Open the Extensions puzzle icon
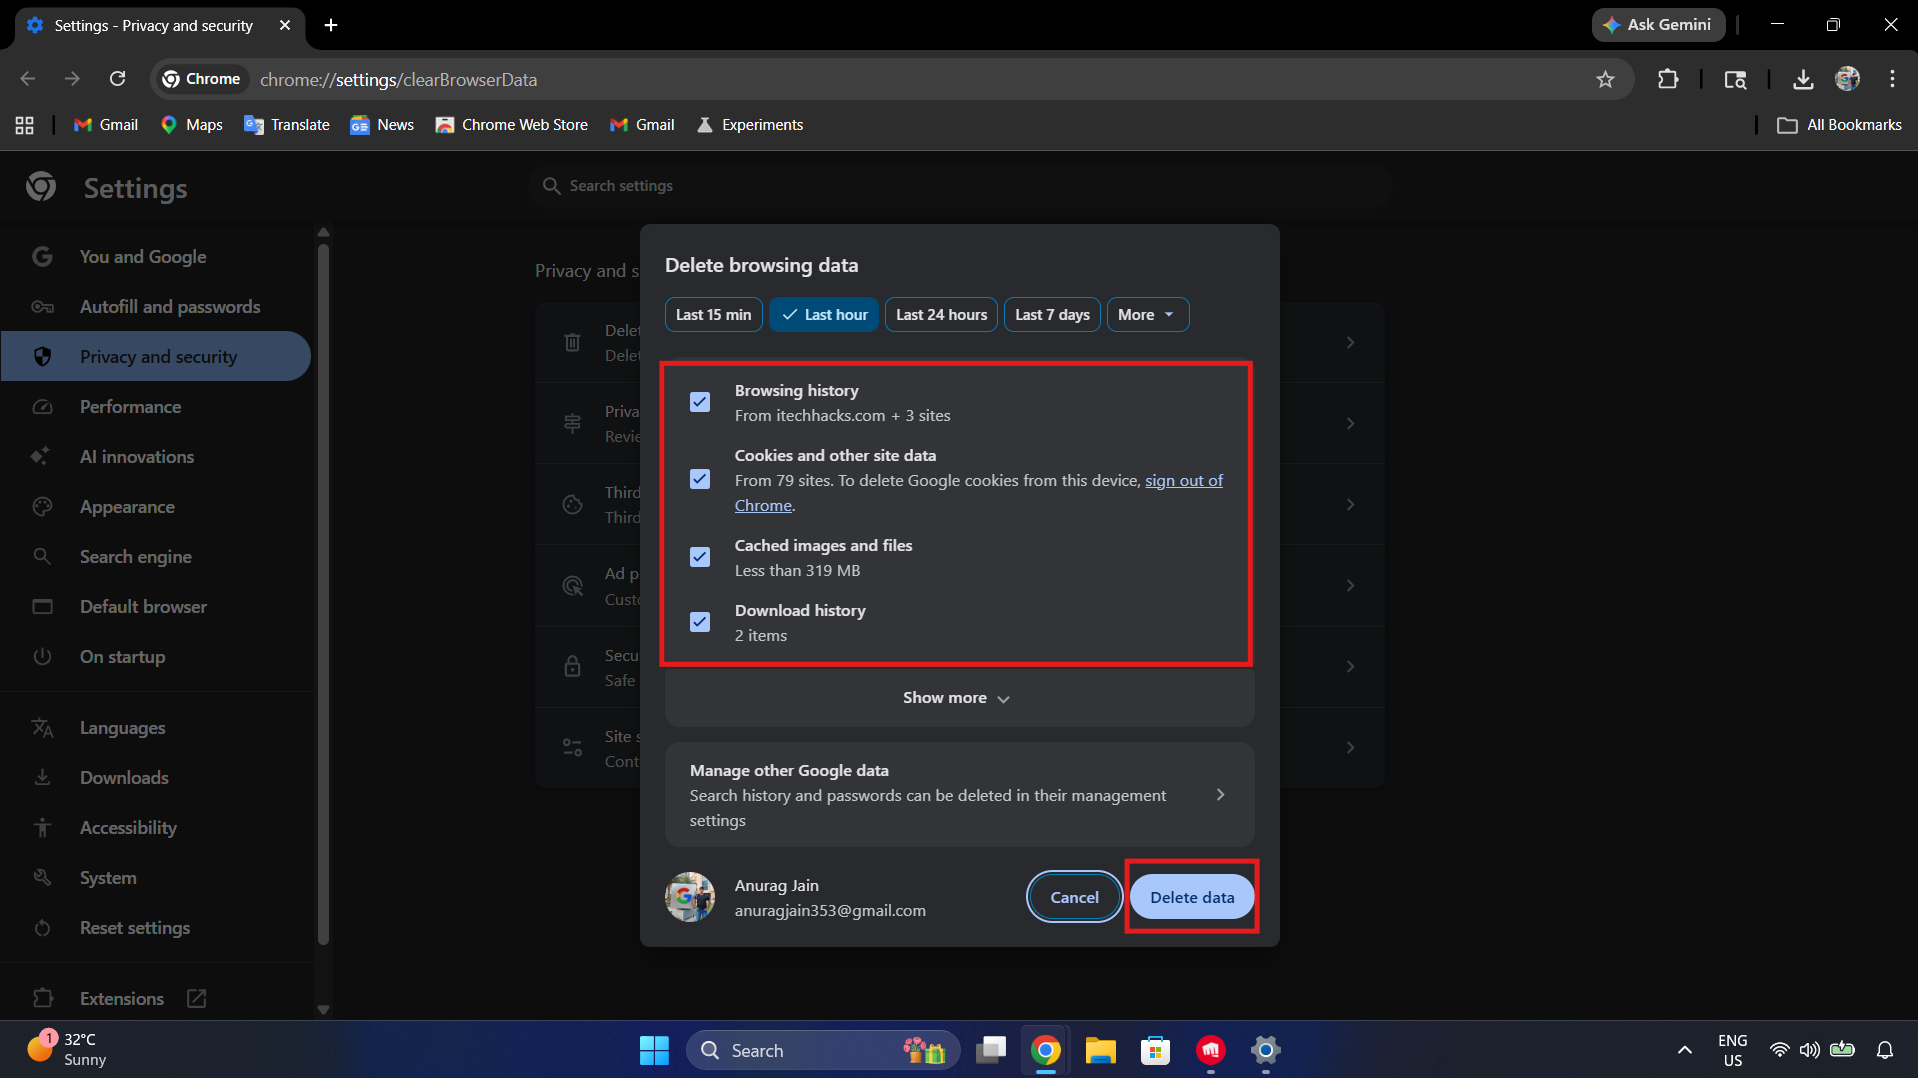 pyautogui.click(x=1668, y=79)
